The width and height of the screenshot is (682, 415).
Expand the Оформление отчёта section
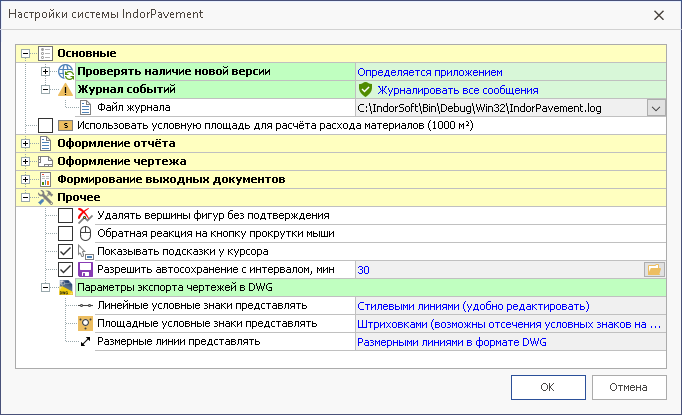[26, 144]
